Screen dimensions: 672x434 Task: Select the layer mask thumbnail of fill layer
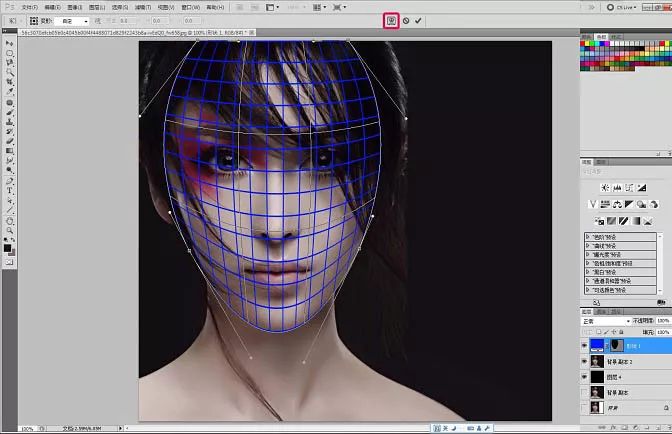point(617,345)
